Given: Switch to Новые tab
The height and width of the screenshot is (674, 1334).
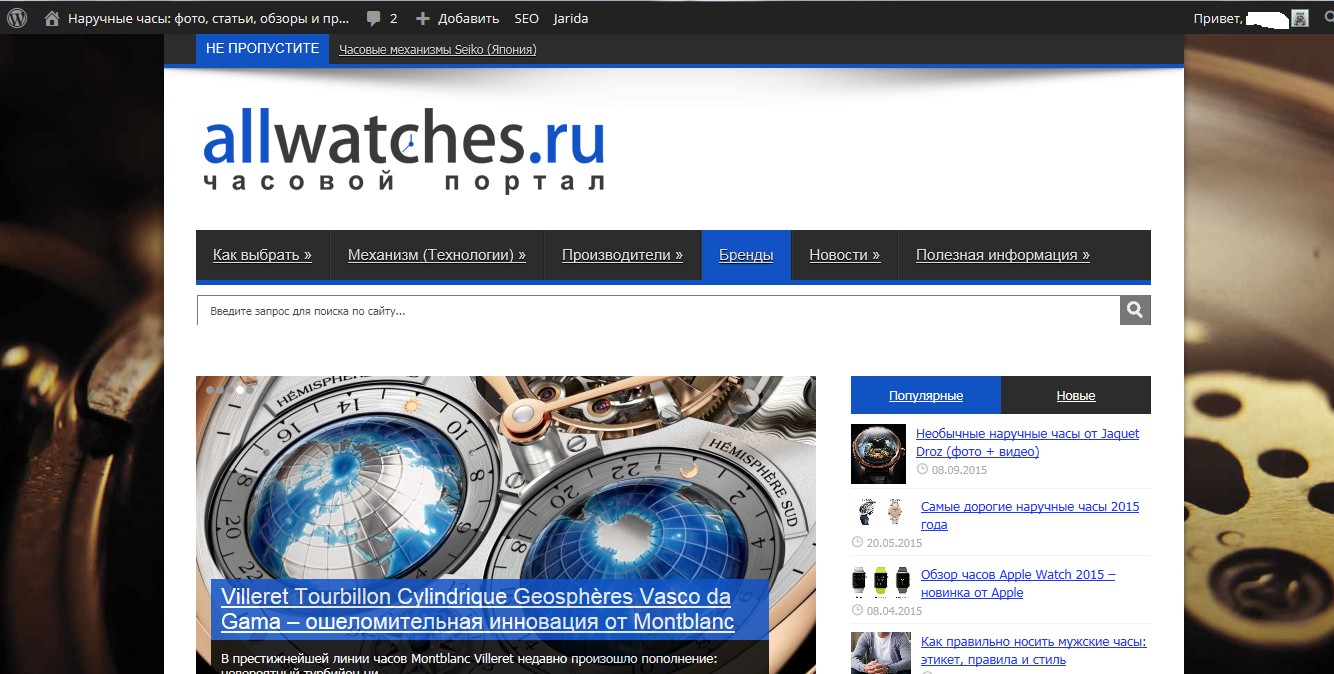Looking at the screenshot, I should 1076,395.
